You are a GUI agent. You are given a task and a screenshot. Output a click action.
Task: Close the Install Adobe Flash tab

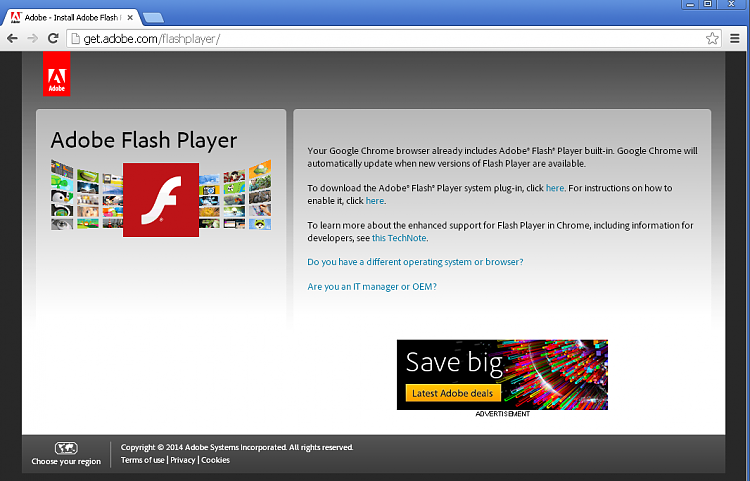(130, 18)
